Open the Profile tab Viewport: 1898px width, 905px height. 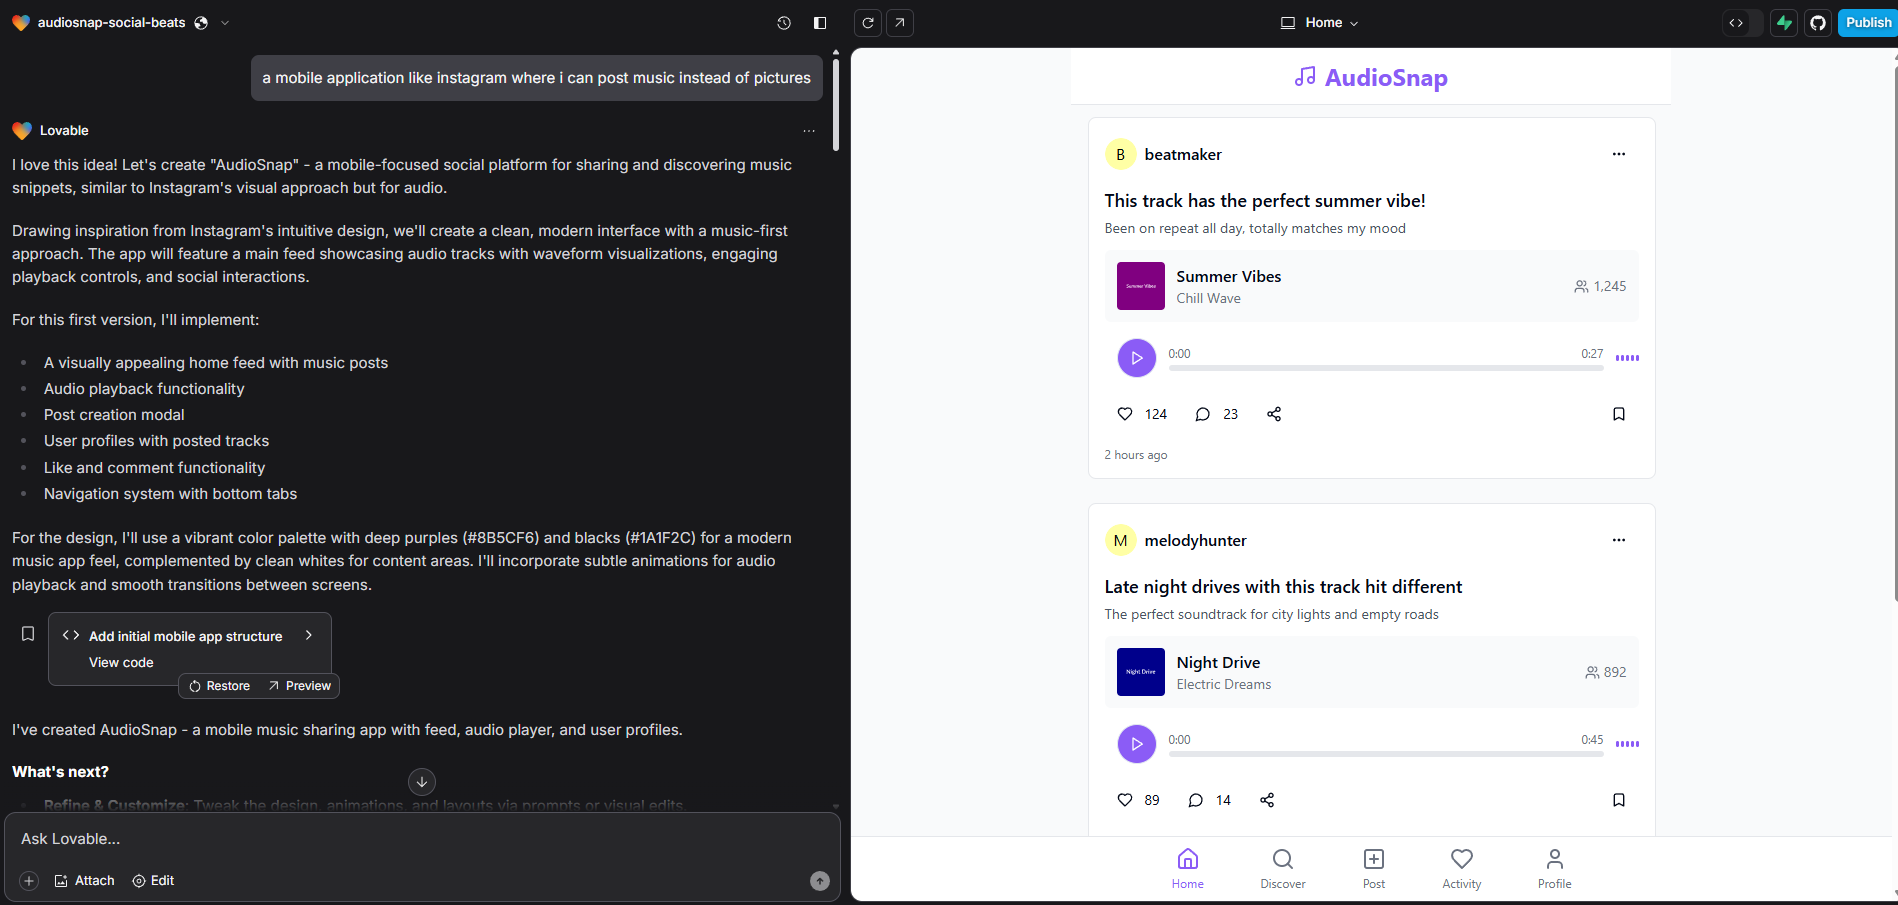coord(1555,869)
